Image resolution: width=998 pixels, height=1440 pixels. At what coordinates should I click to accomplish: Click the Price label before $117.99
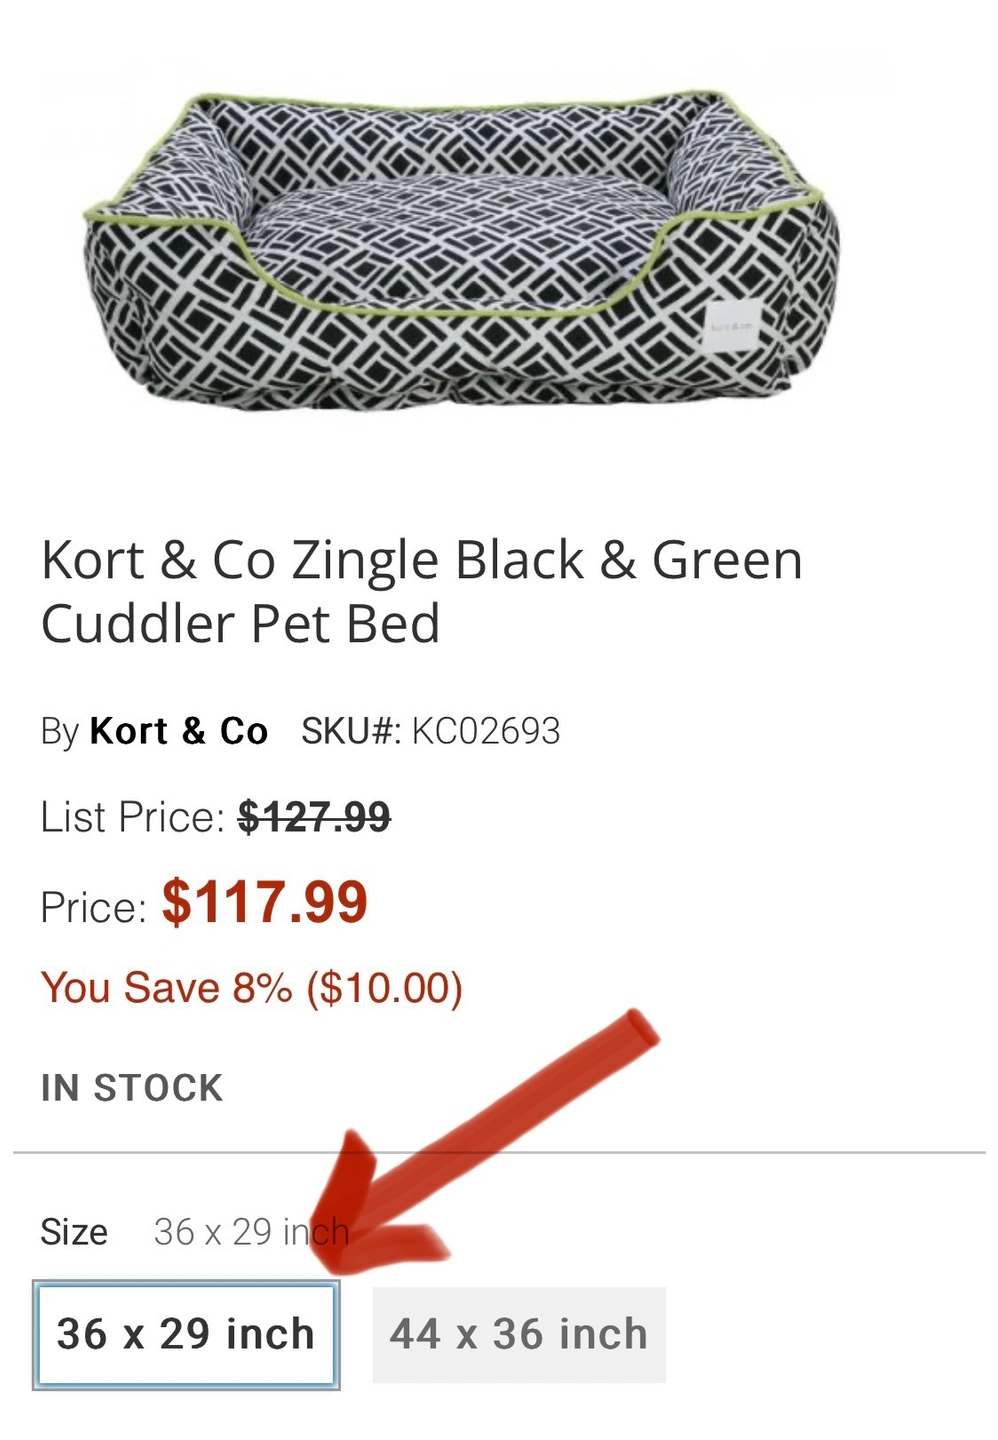(94, 908)
